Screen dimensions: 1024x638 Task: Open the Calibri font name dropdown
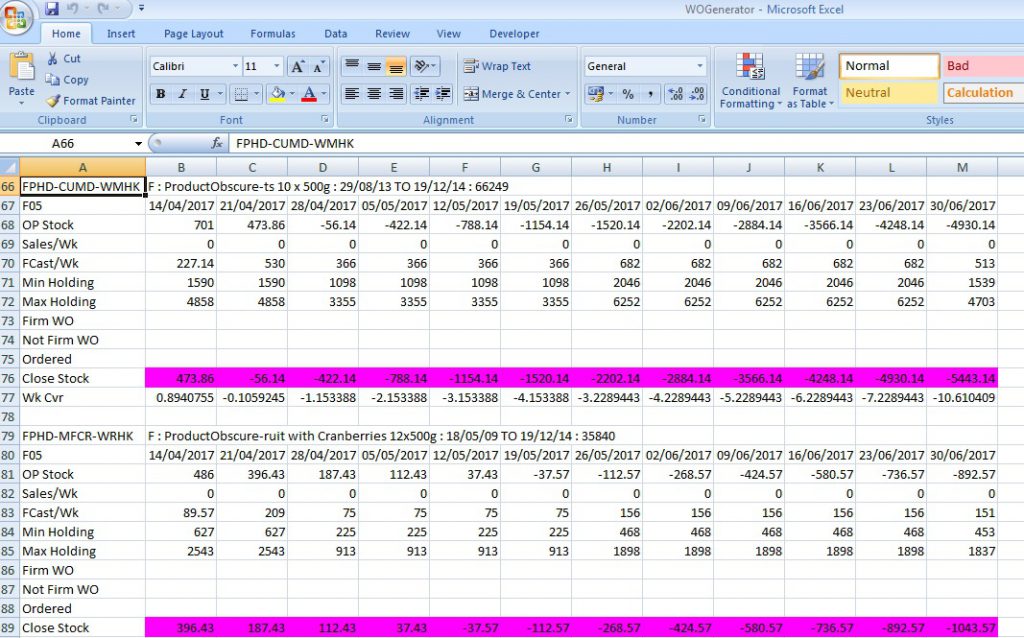[235, 67]
